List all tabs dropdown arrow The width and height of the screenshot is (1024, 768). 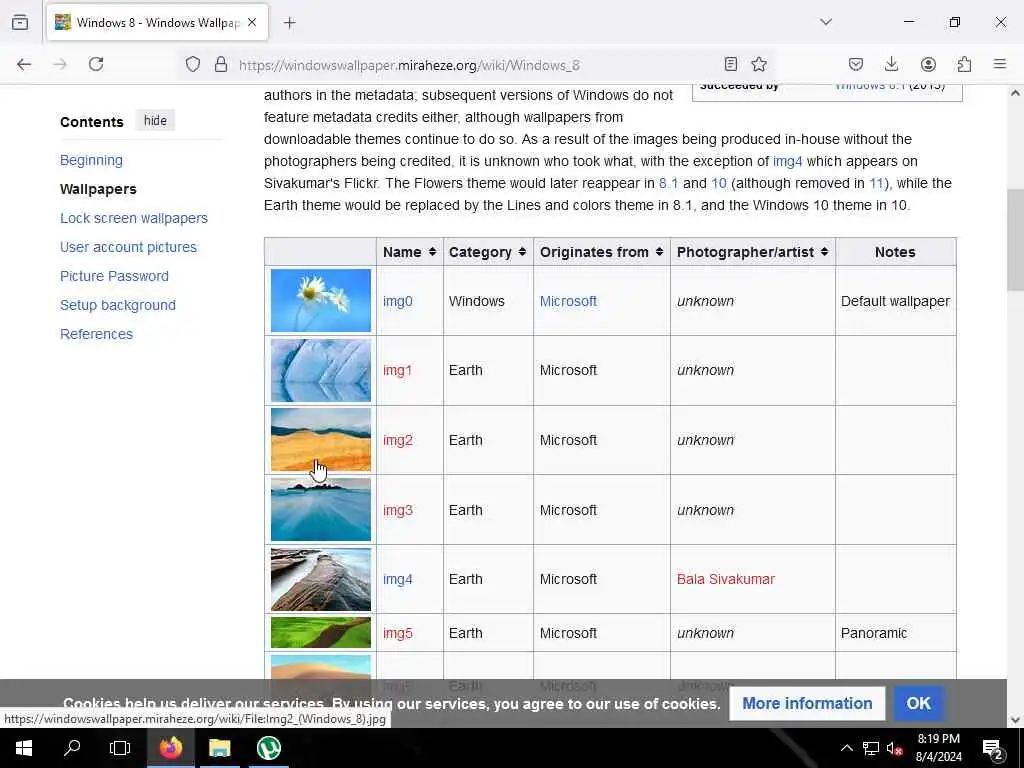[x=826, y=22]
